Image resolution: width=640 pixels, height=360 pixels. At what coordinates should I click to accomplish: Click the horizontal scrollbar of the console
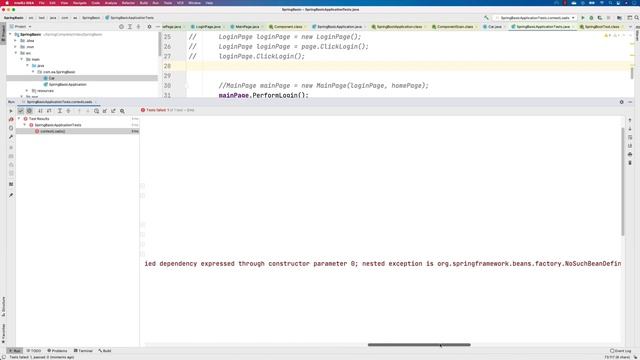pos(419,345)
